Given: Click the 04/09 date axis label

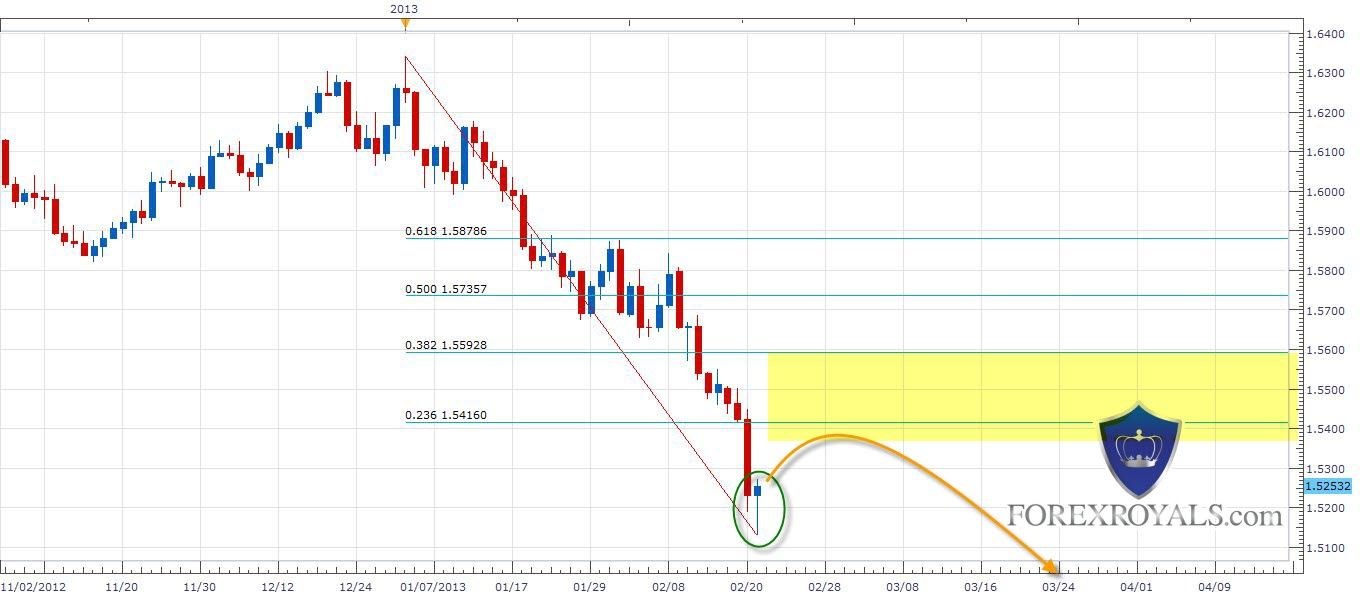Looking at the screenshot, I should [x=1215, y=586].
